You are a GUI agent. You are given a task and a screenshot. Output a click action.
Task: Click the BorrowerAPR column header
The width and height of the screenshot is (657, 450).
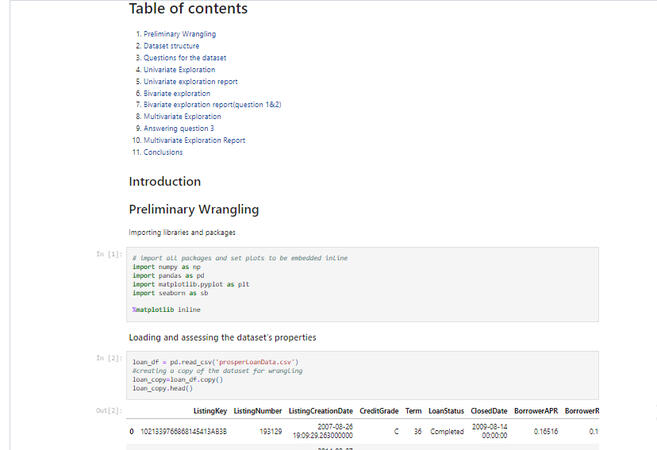click(538, 411)
